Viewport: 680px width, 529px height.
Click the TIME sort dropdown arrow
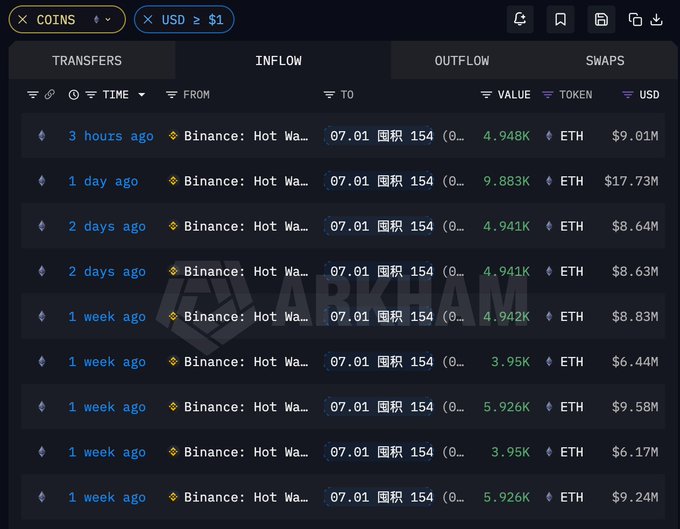coord(141,95)
